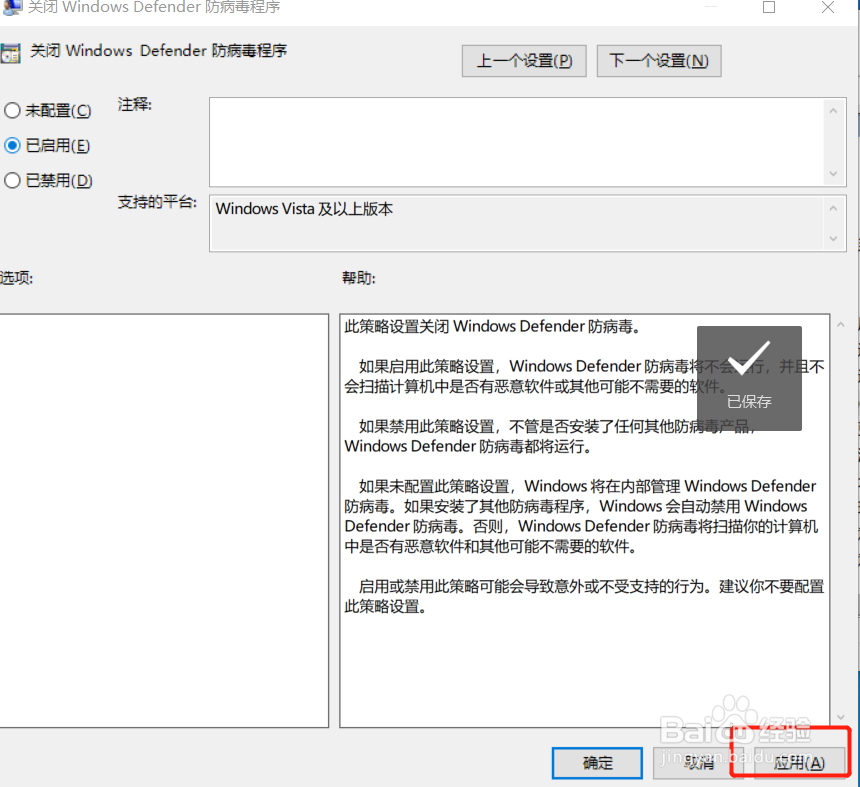Click the down arrow of help pane scrollbar
The width and height of the screenshot is (860, 787).
840,717
